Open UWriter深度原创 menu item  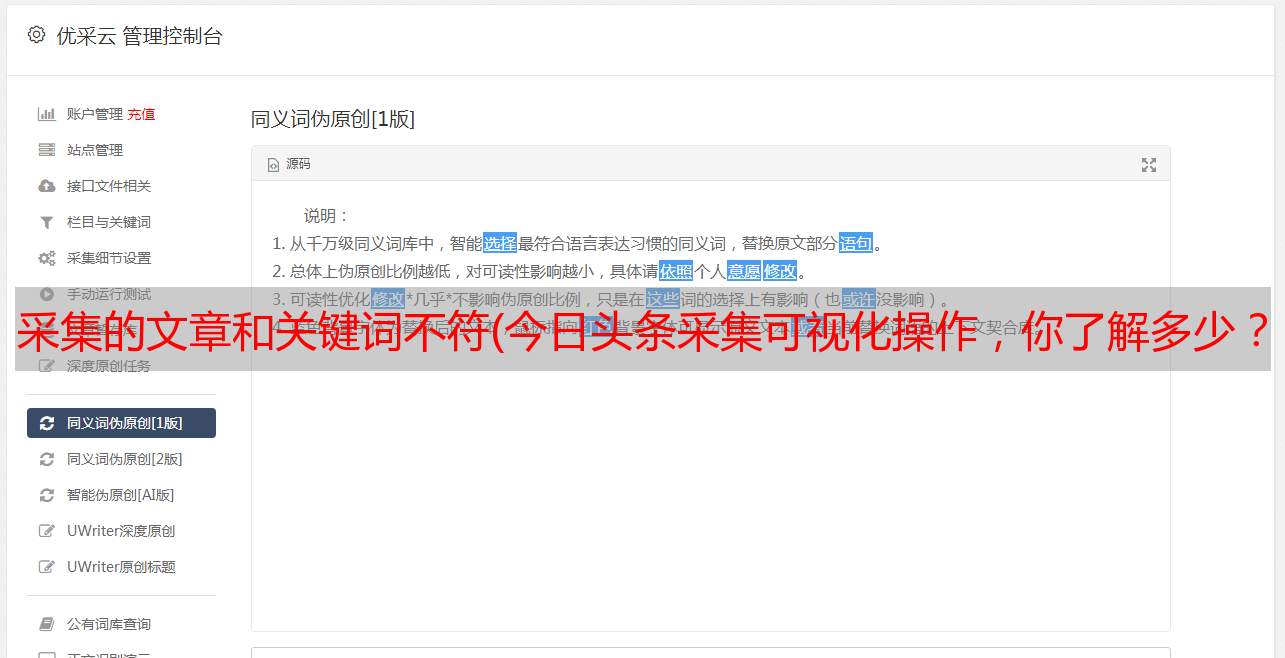click(x=121, y=531)
